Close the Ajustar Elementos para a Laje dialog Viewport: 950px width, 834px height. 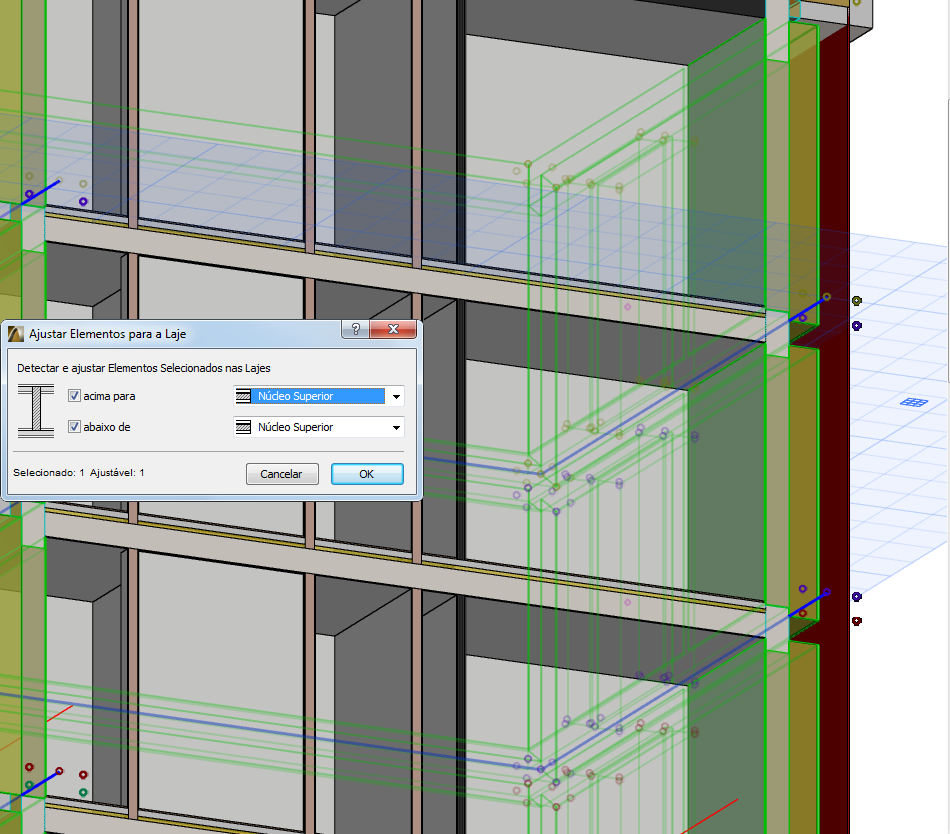pos(393,329)
